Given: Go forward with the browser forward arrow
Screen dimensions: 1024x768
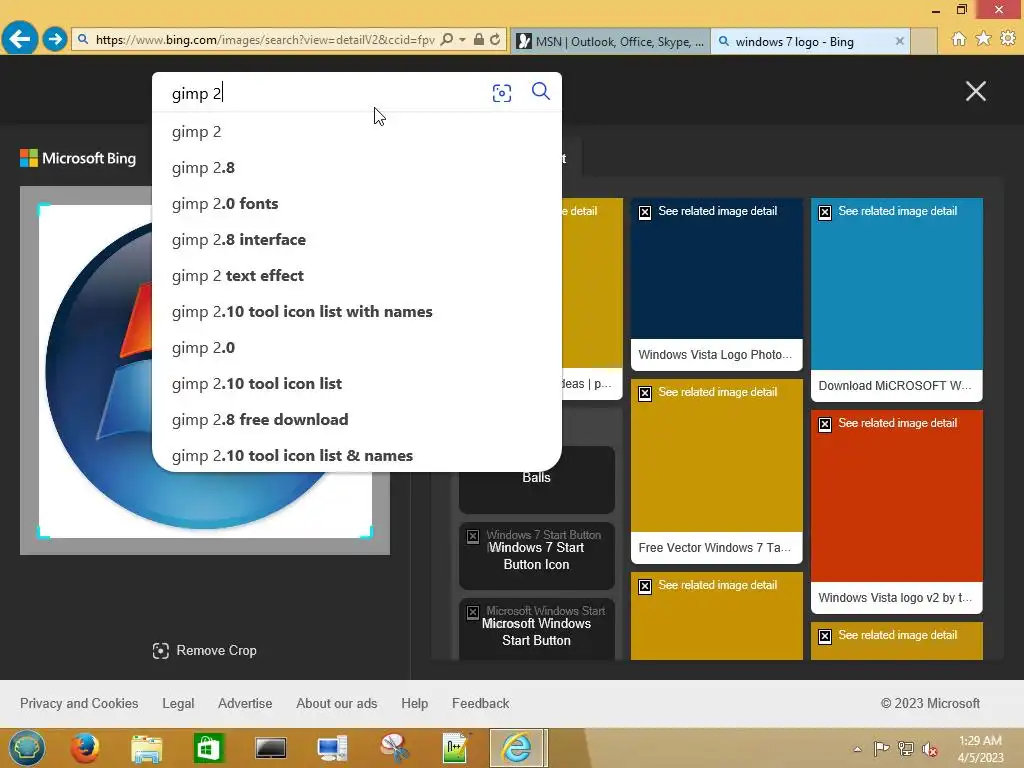Looking at the screenshot, I should [55, 39].
